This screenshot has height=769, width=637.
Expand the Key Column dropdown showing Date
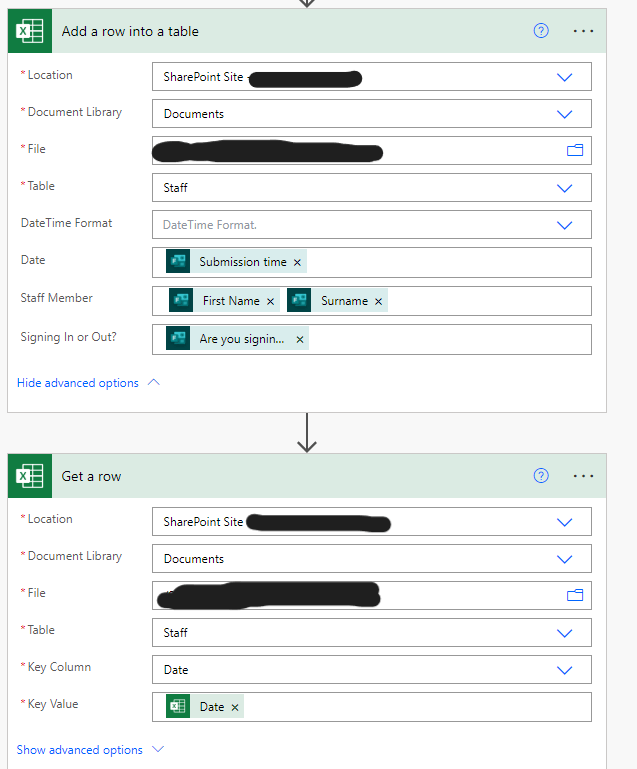[564, 670]
